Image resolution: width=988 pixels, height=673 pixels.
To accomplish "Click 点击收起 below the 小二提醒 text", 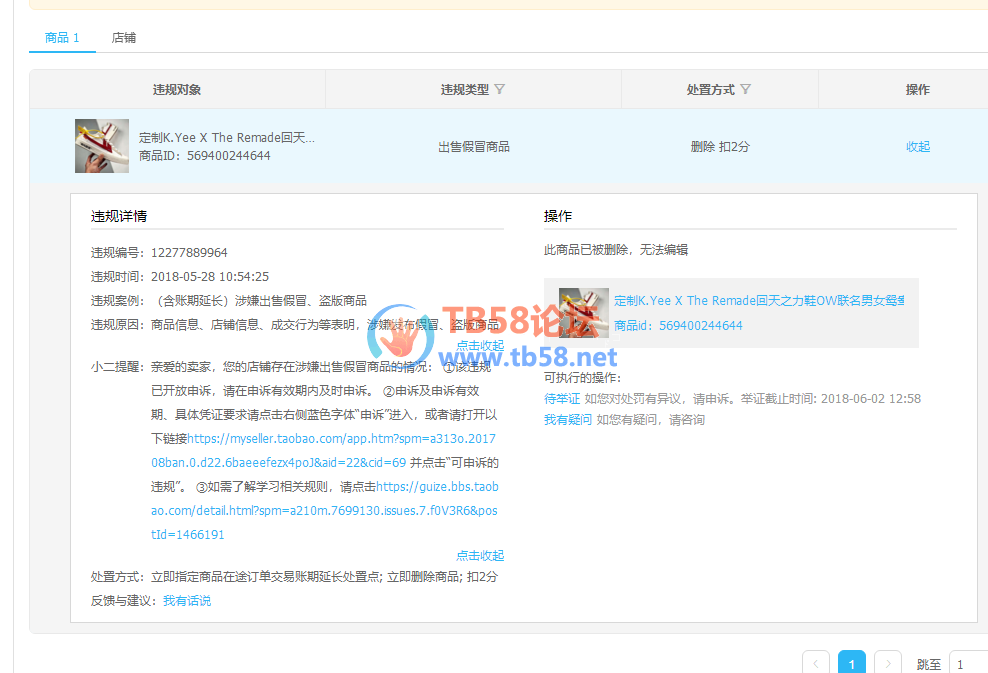I will click(x=480, y=556).
